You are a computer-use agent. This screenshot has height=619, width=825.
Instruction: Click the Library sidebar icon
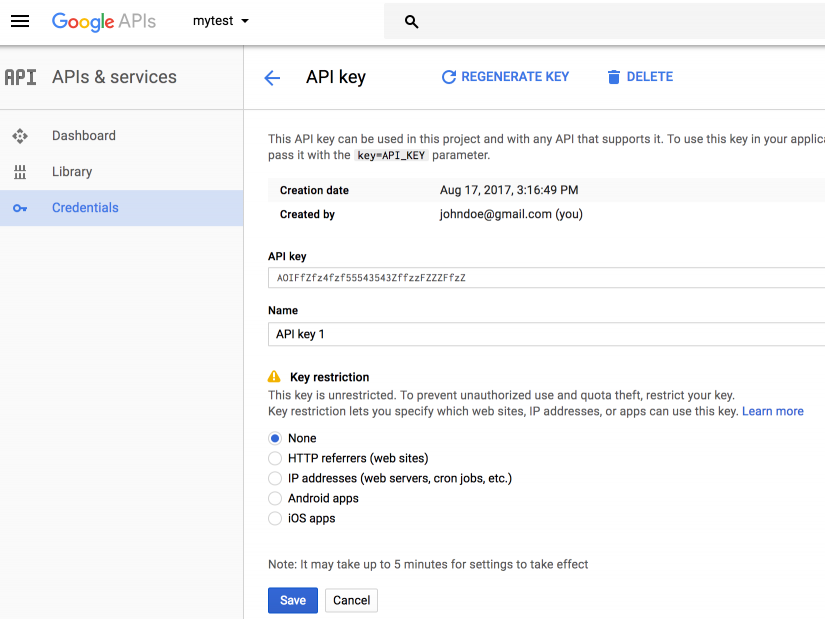pyautogui.click(x=20, y=172)
